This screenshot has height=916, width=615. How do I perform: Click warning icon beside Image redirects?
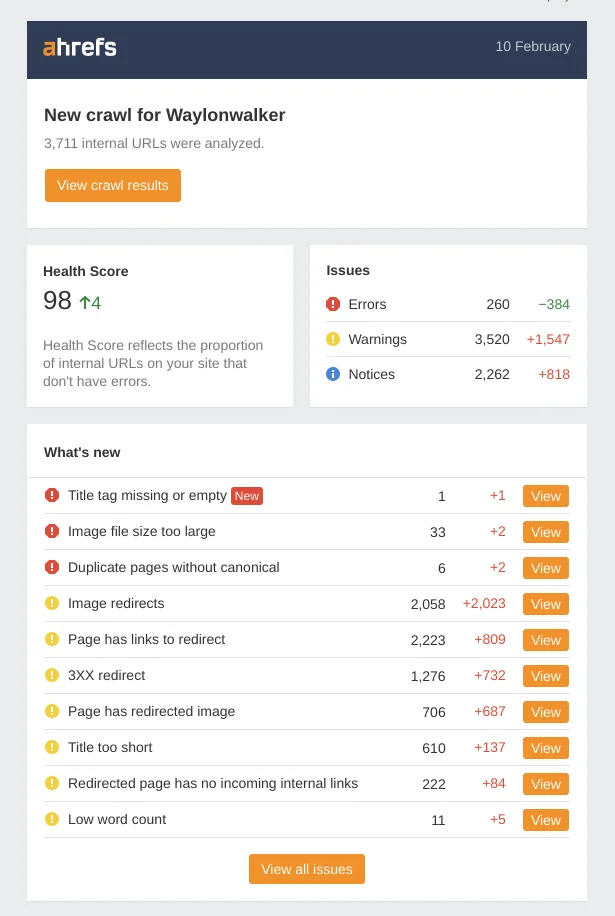[52, 603]
